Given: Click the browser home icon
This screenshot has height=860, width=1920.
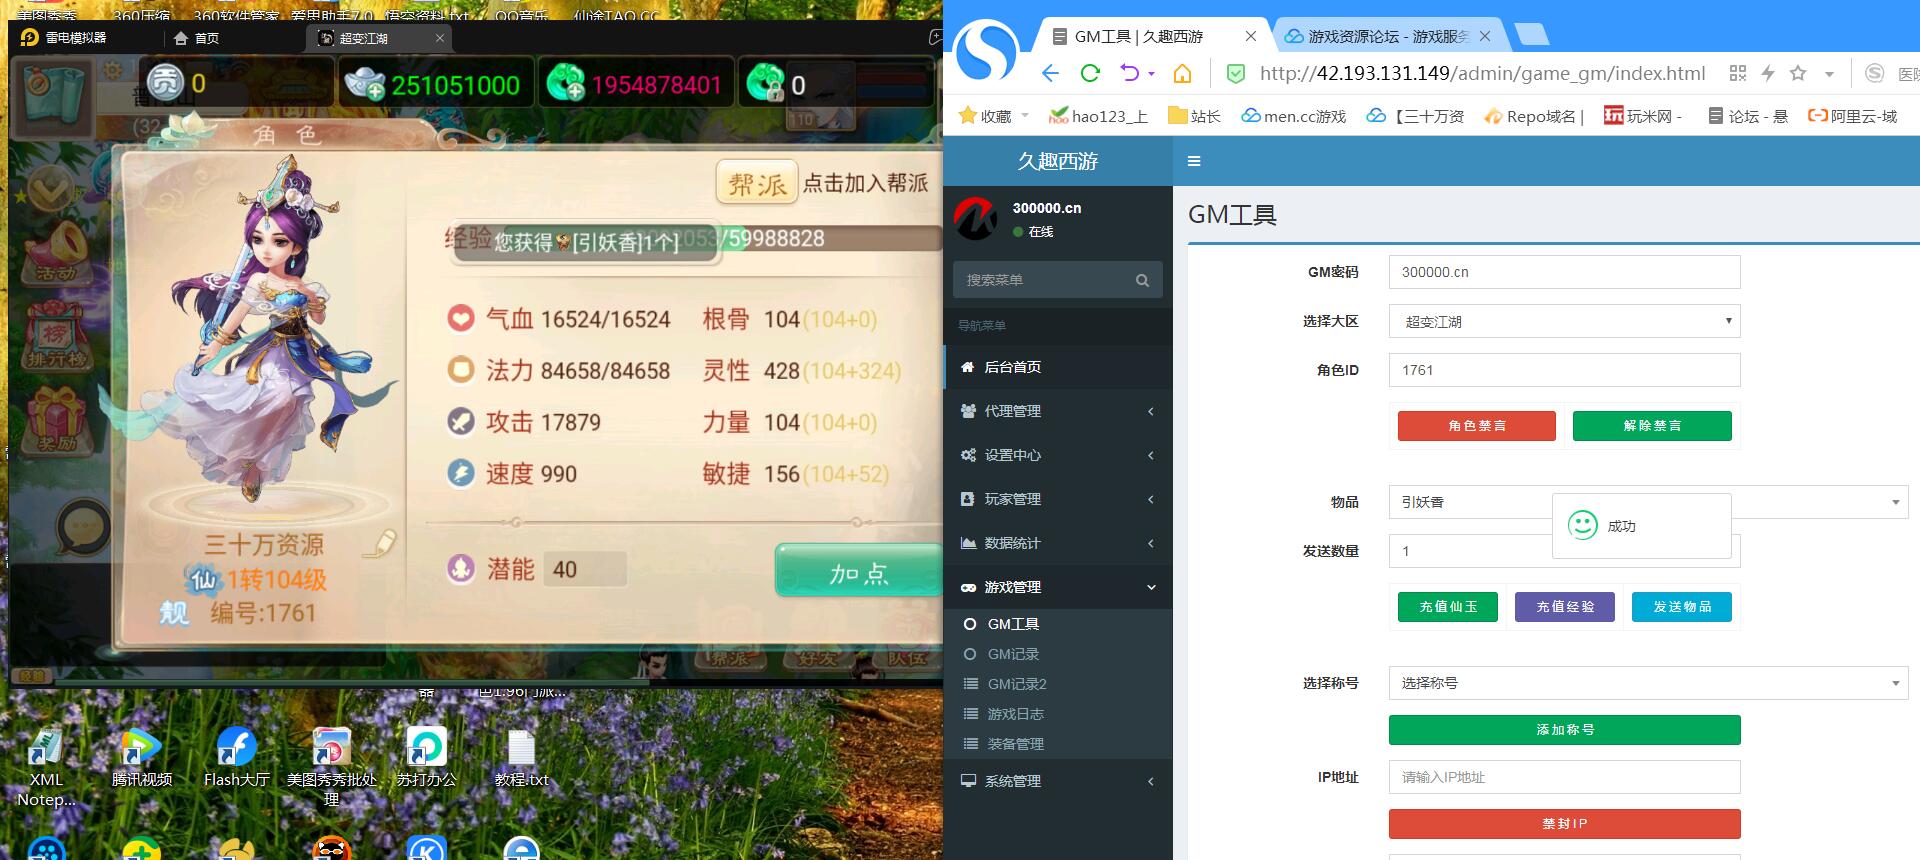Looking at the screenshot, I should click(x=1182, y=73).
